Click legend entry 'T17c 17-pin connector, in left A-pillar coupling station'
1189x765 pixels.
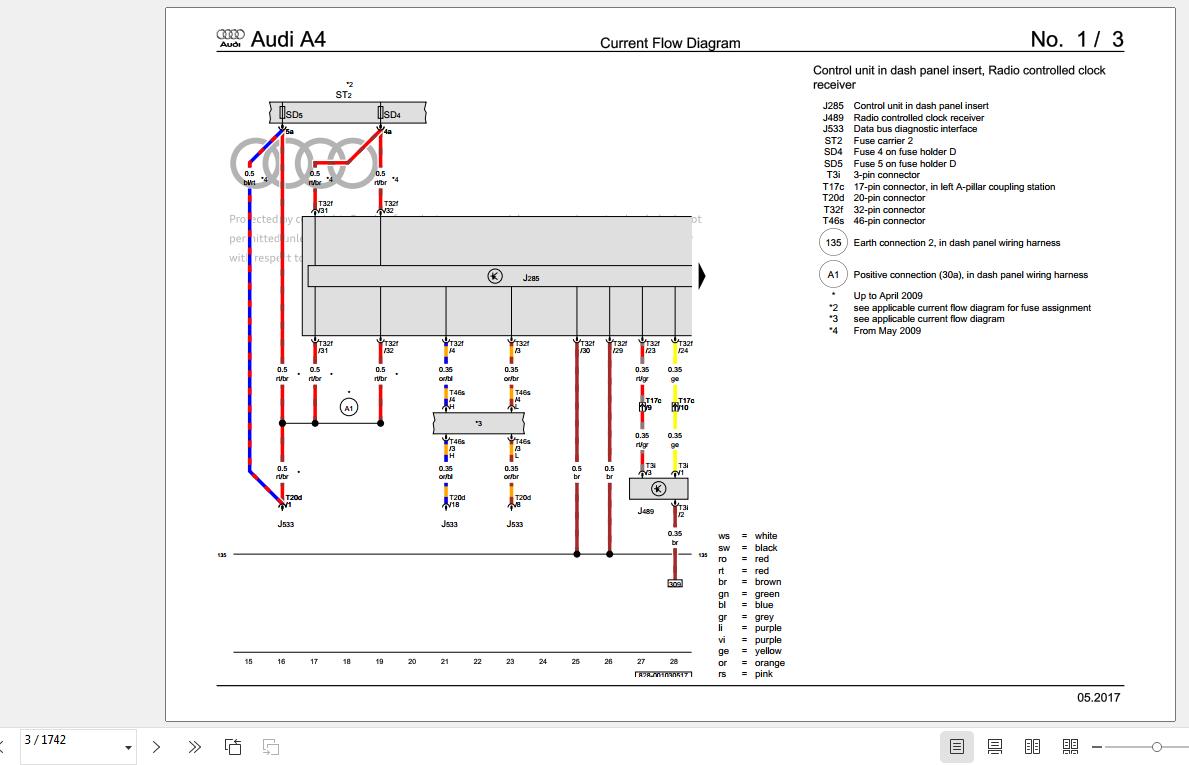939,187
